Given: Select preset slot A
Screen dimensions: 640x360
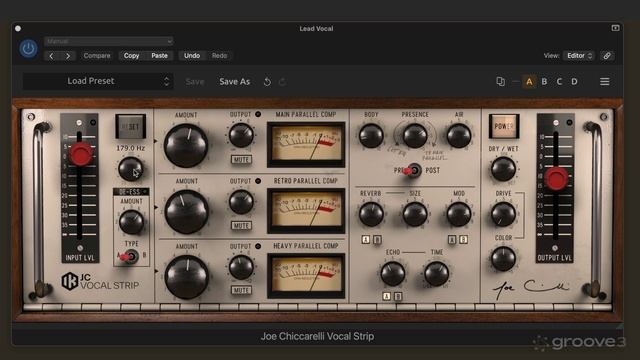Looking at the screenshot, I should click(x=529, y=82).
